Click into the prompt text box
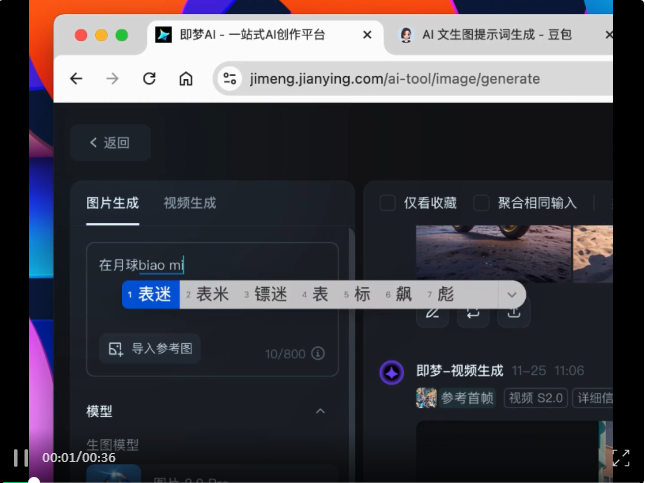 point(212,309)
